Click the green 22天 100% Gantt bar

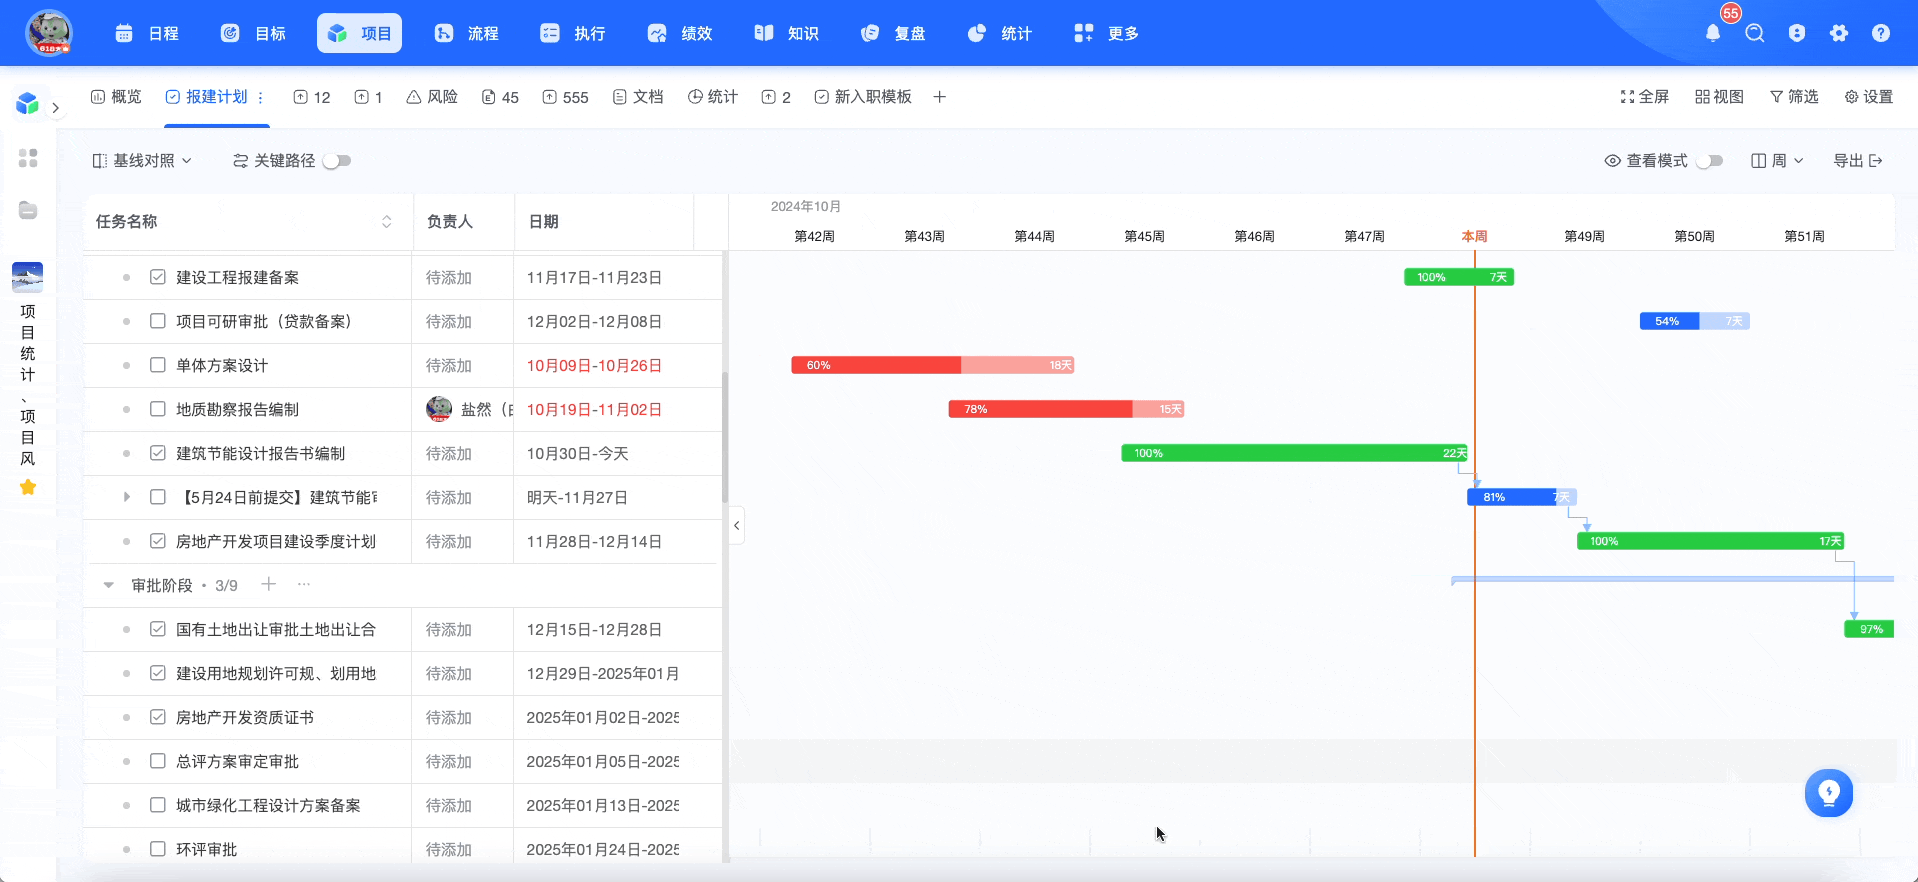1294,453
